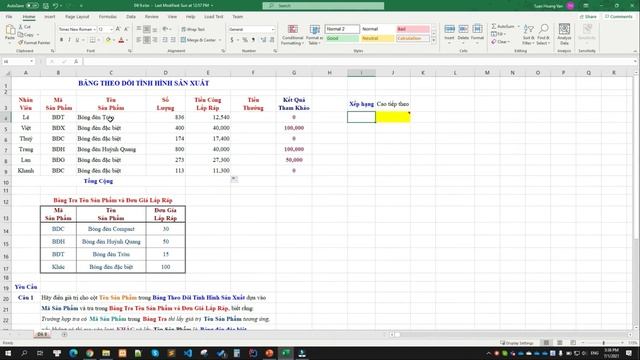Screen dimensions: 640x360
Task: Click the Save icon in title bar
Action: coord(46,6)
